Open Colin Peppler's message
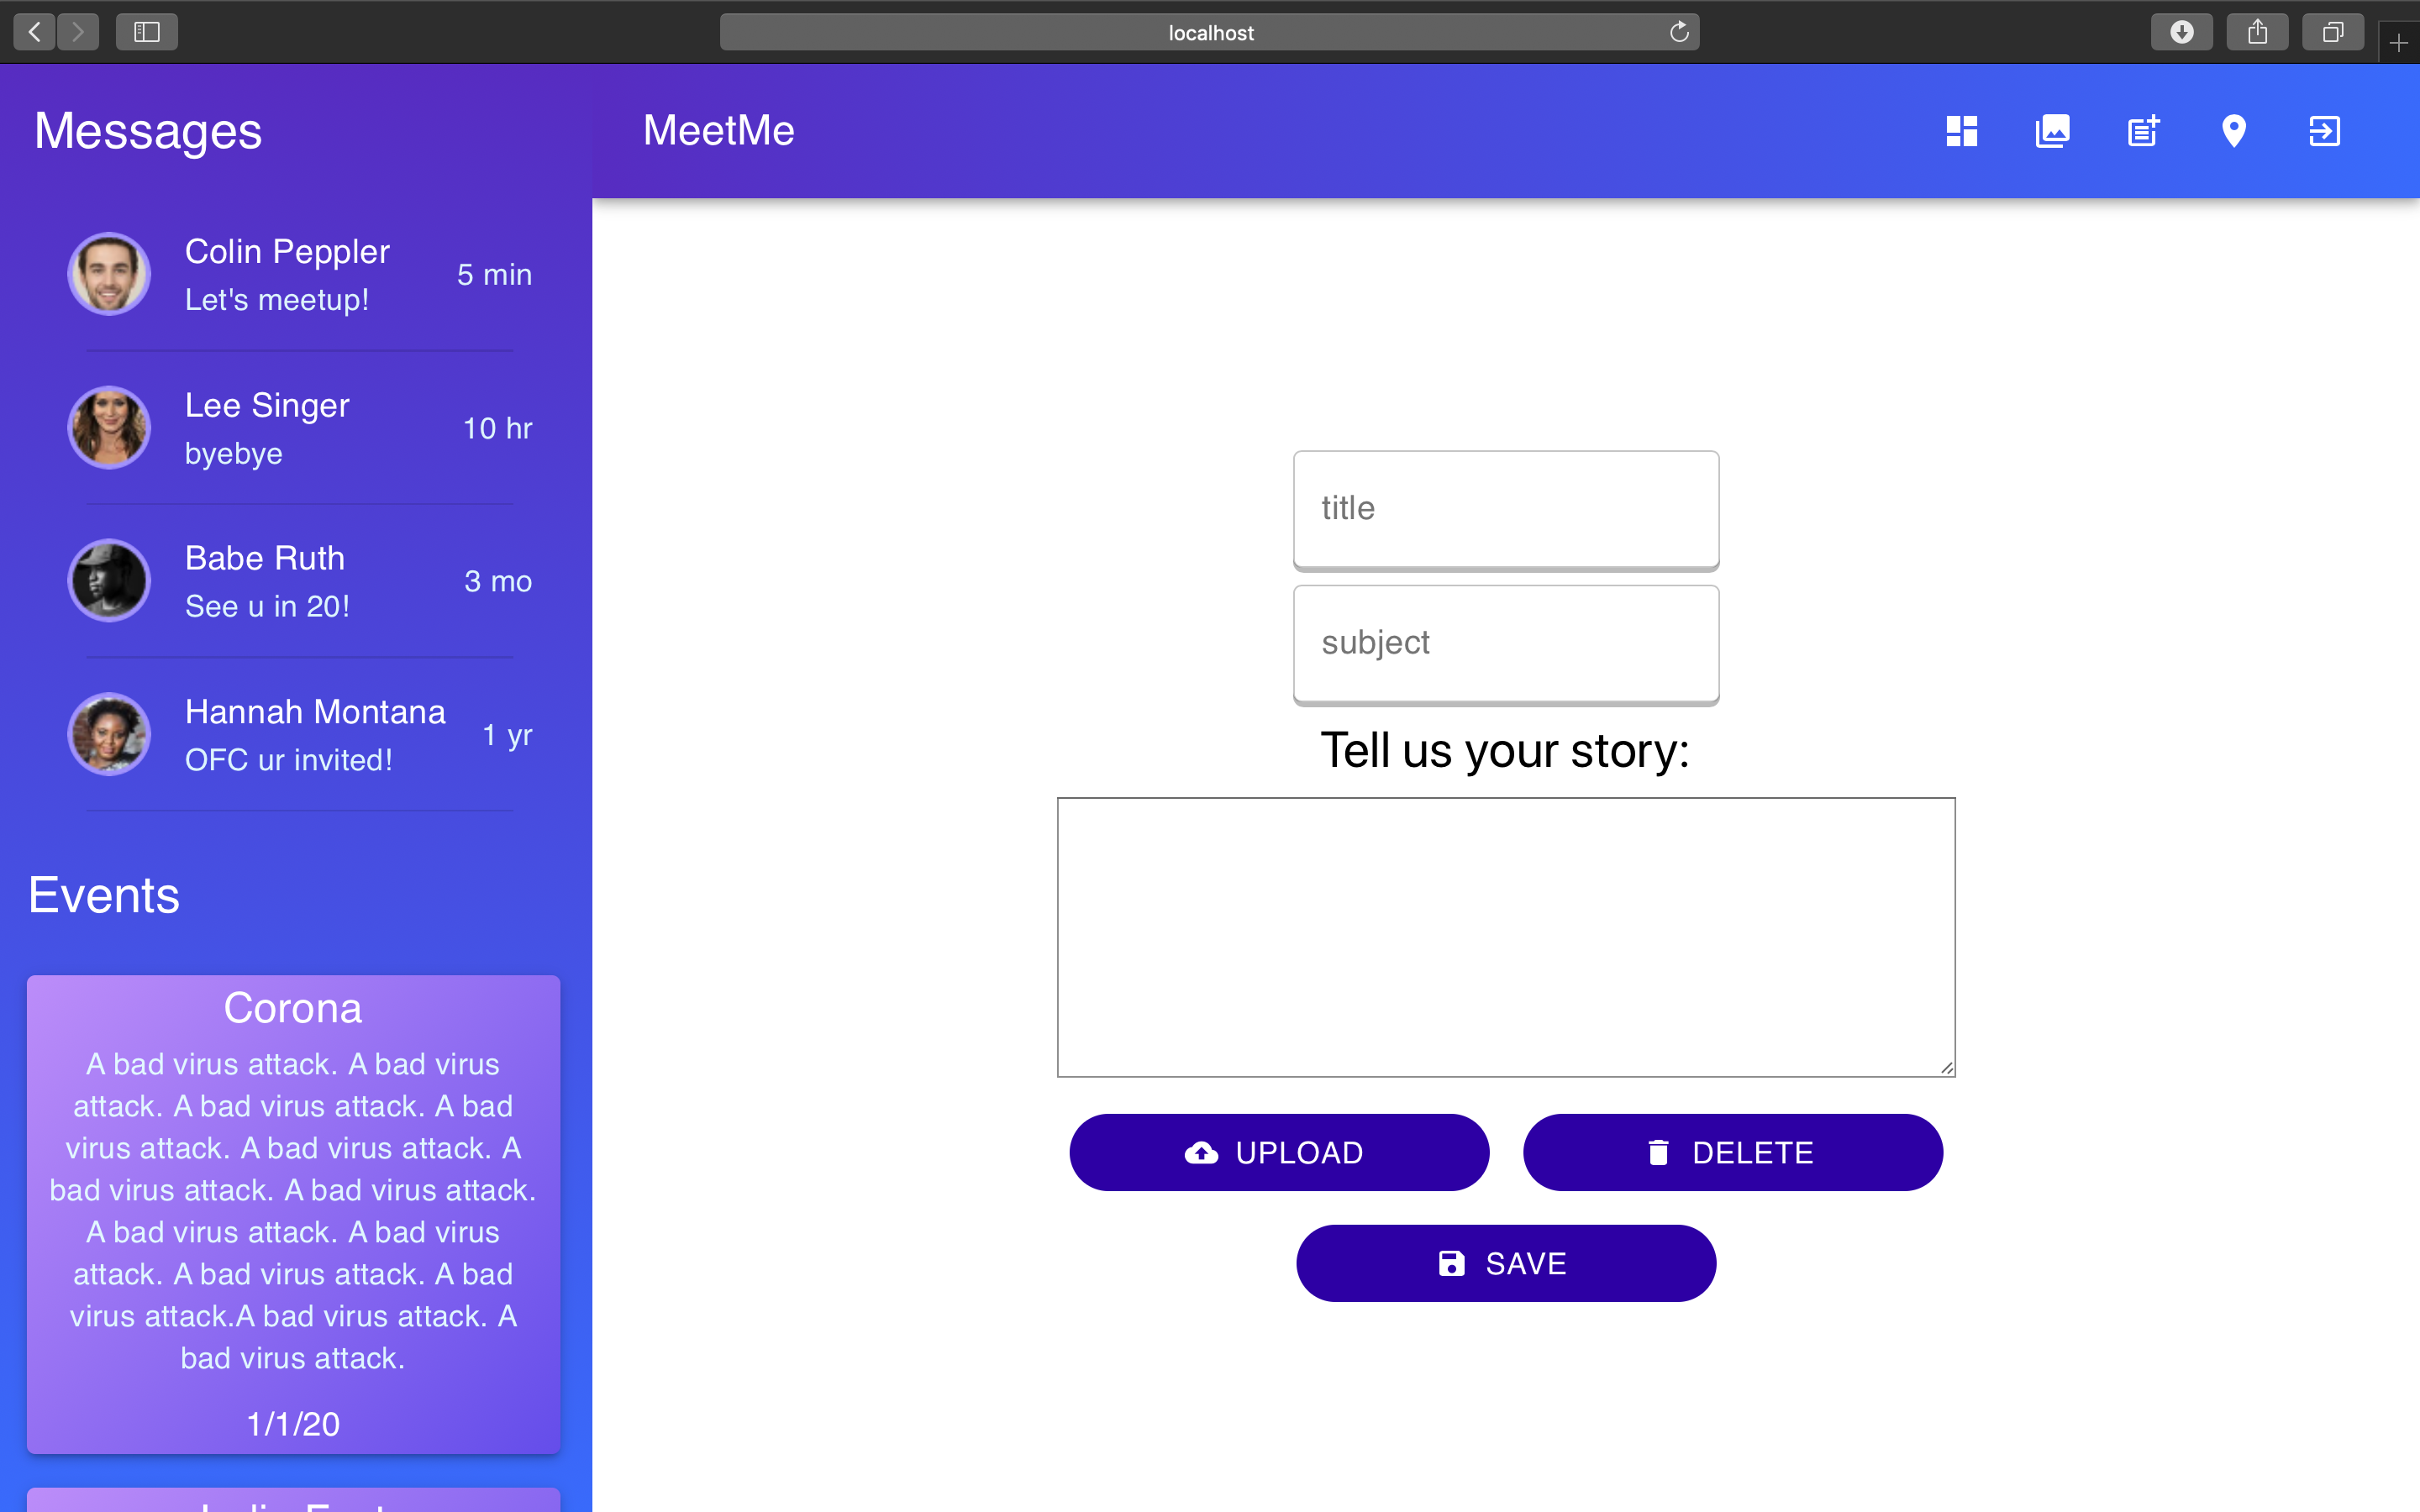 [x=300, y=275]
